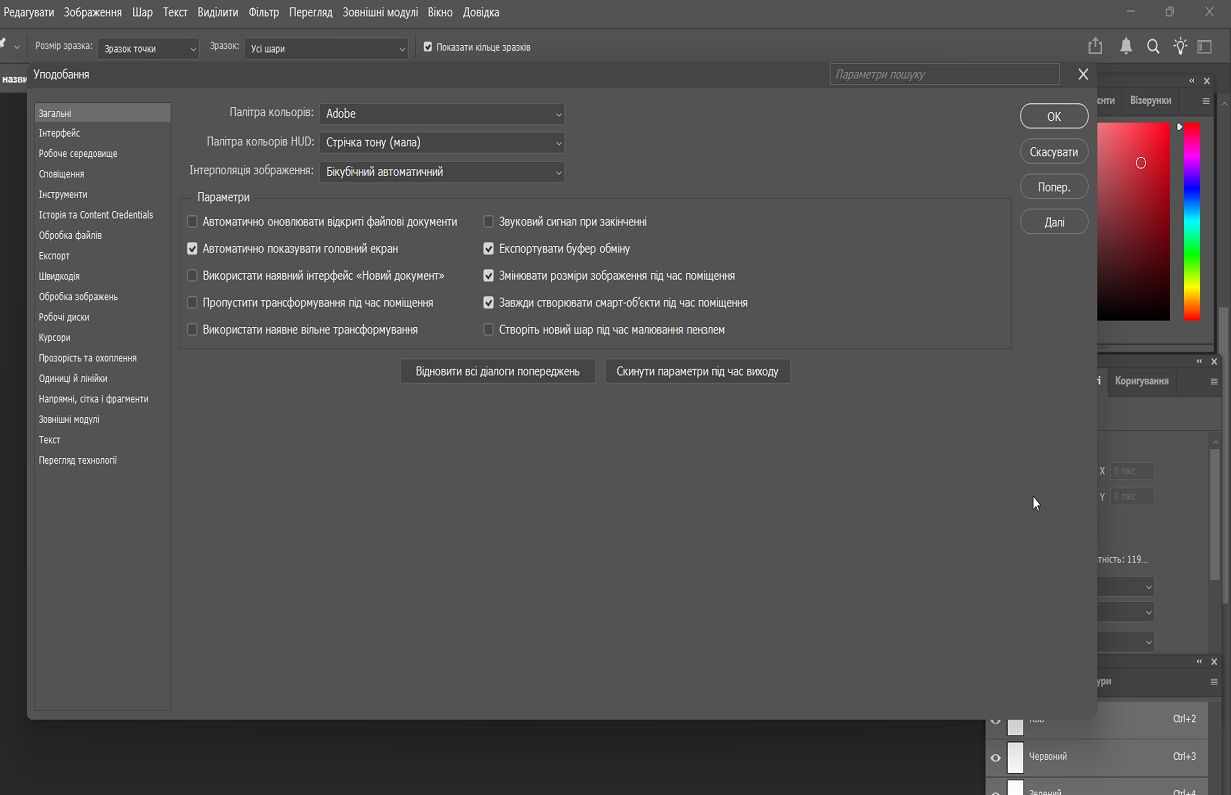Click the X position field
Image resolution: width=1231 pixels, height=795 pixels.
click(x=1132, y=471)
